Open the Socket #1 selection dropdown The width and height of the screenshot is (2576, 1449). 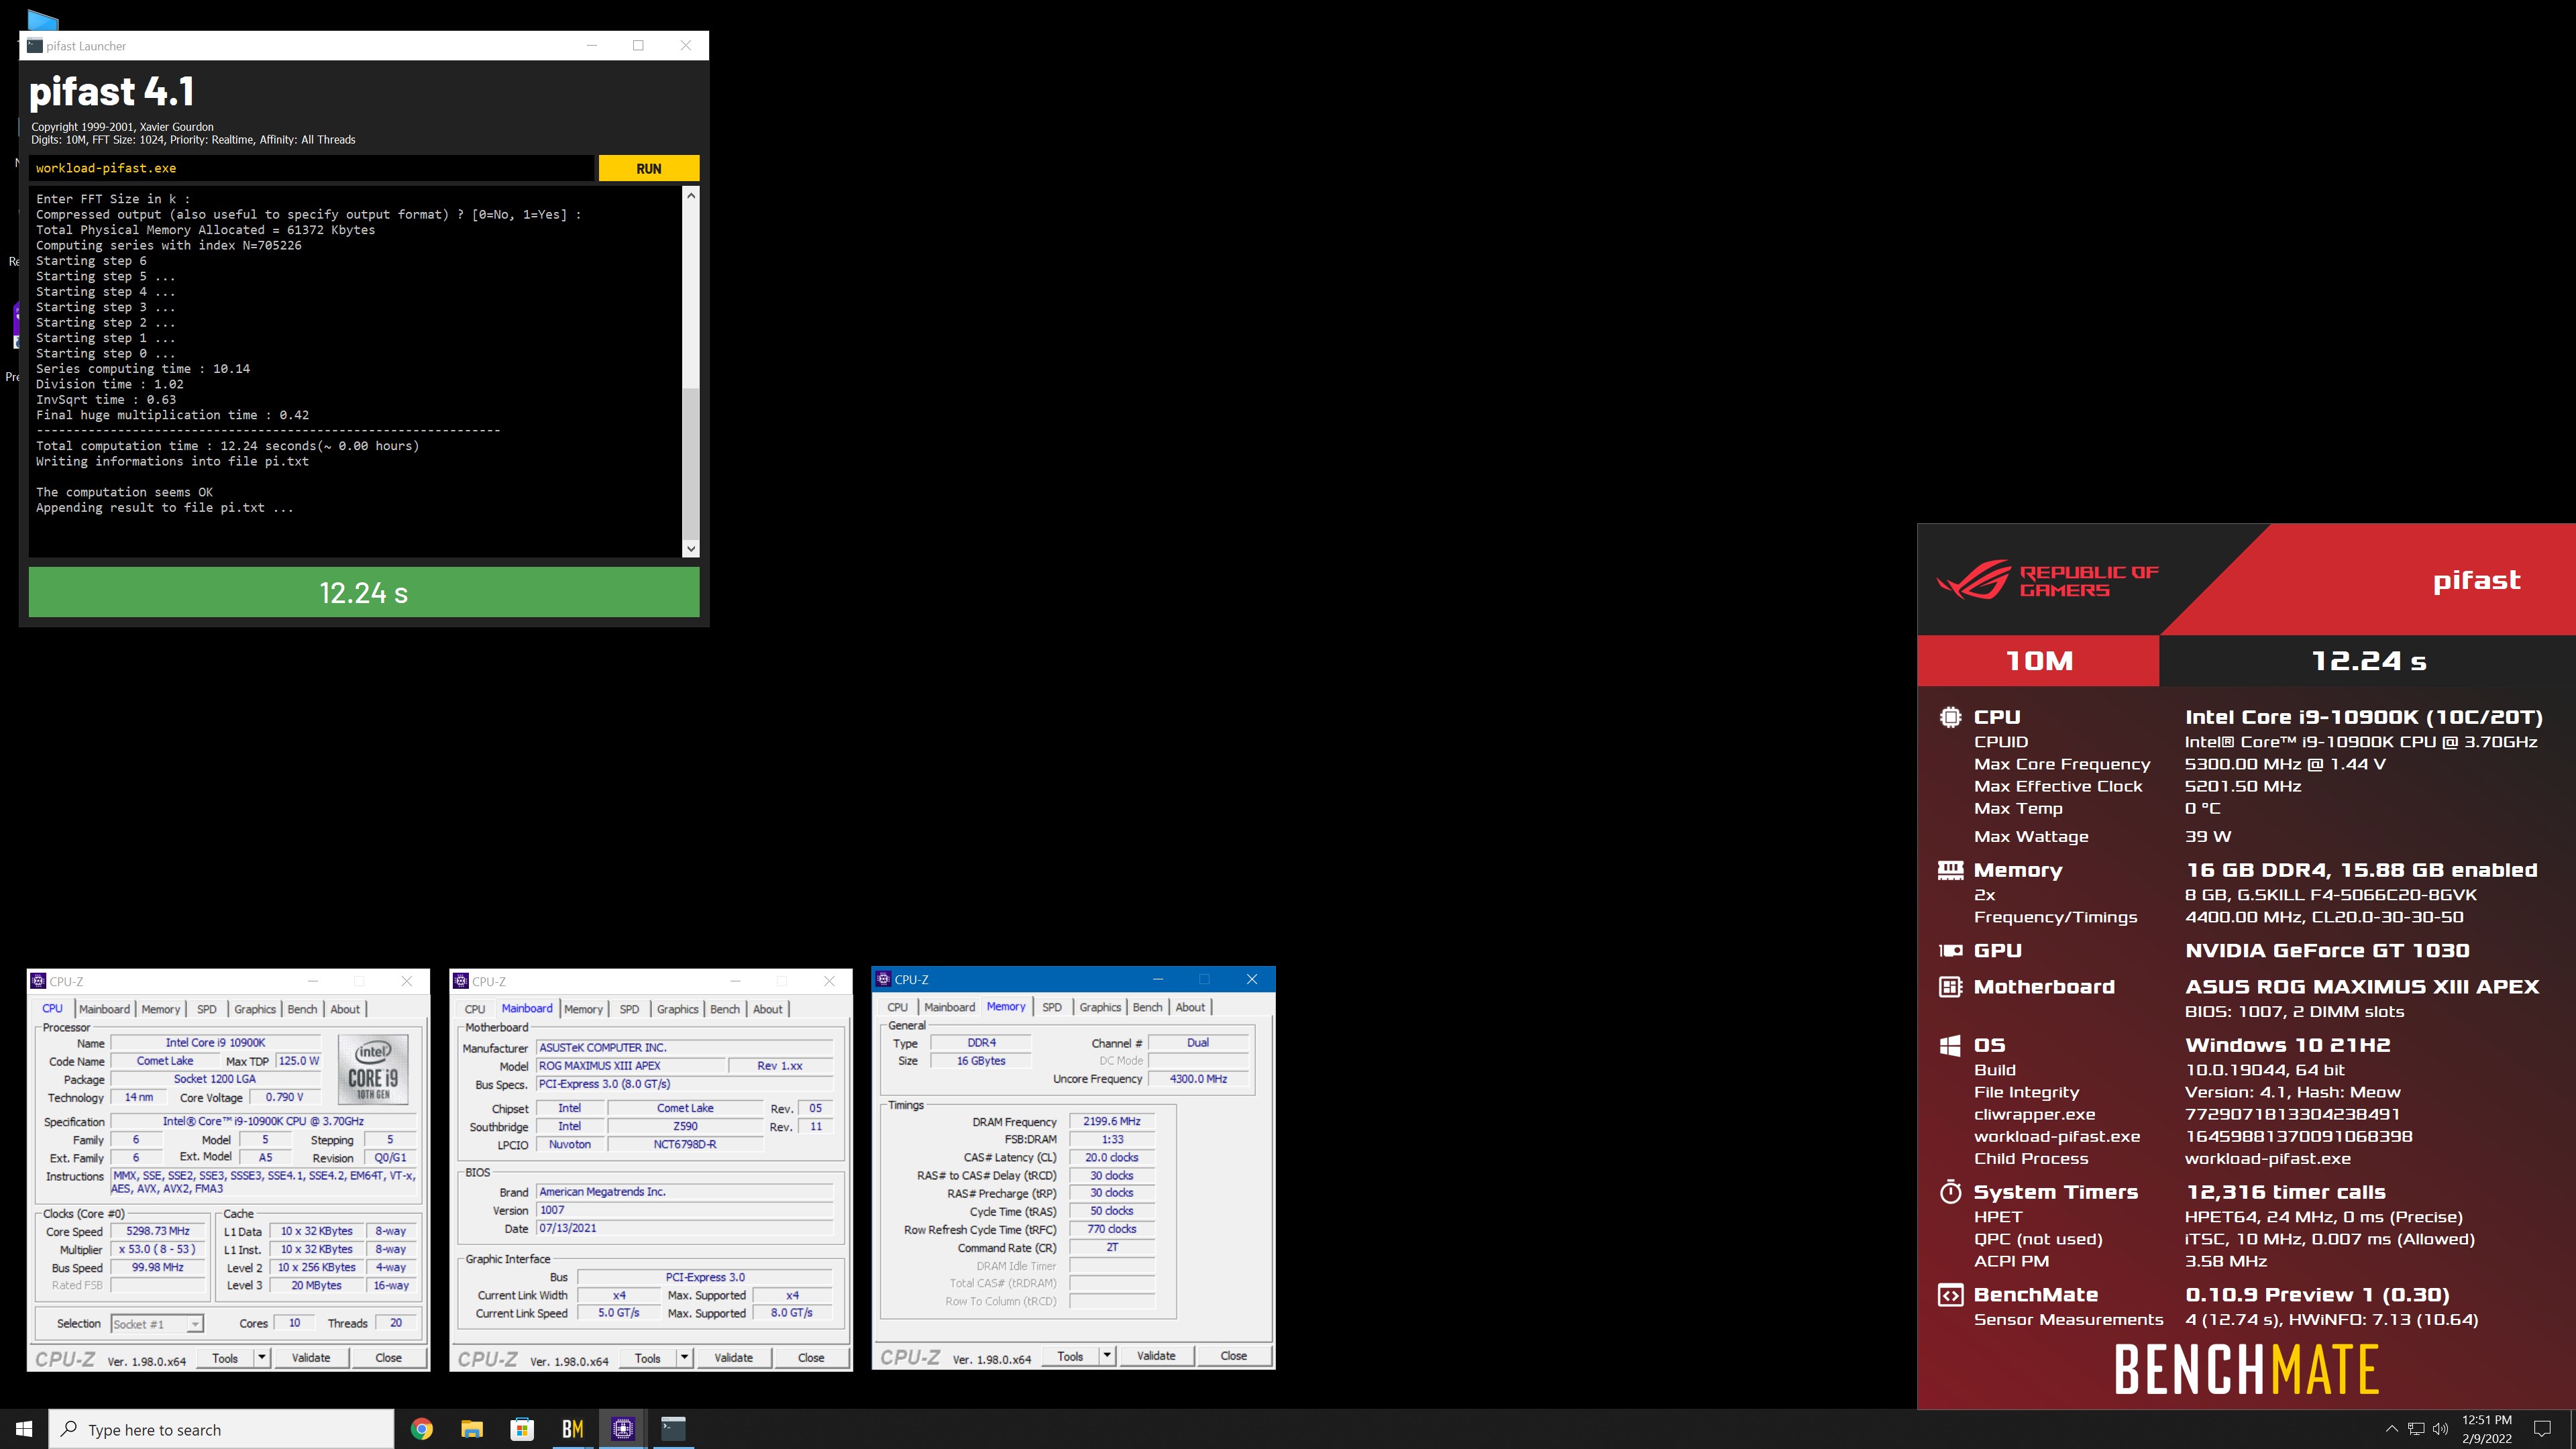pyautogui.click(x=157, y=1324)
